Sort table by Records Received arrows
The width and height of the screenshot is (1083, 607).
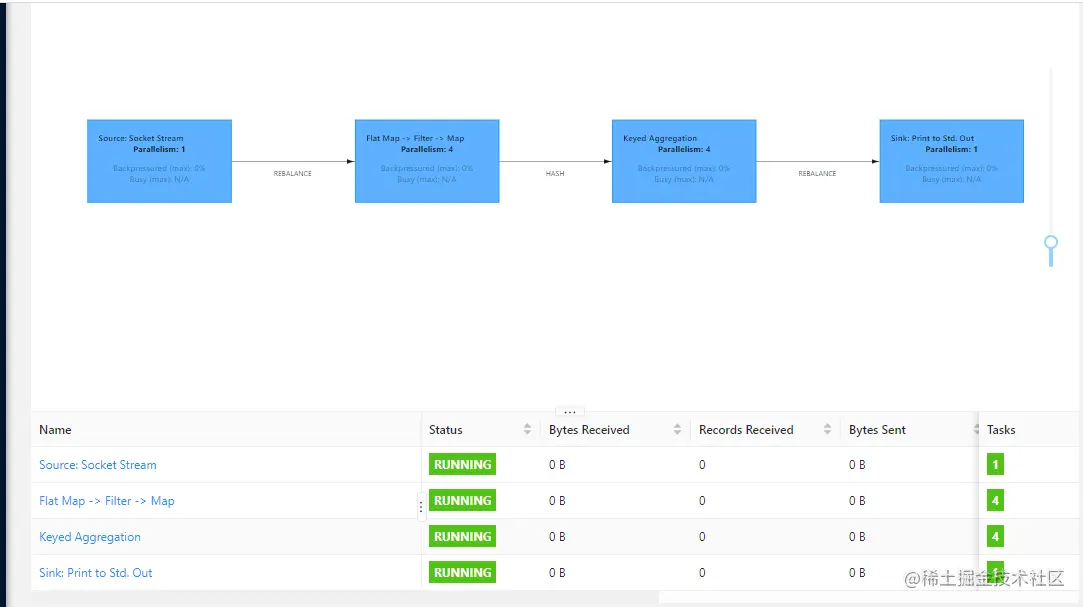click(827, 430)
